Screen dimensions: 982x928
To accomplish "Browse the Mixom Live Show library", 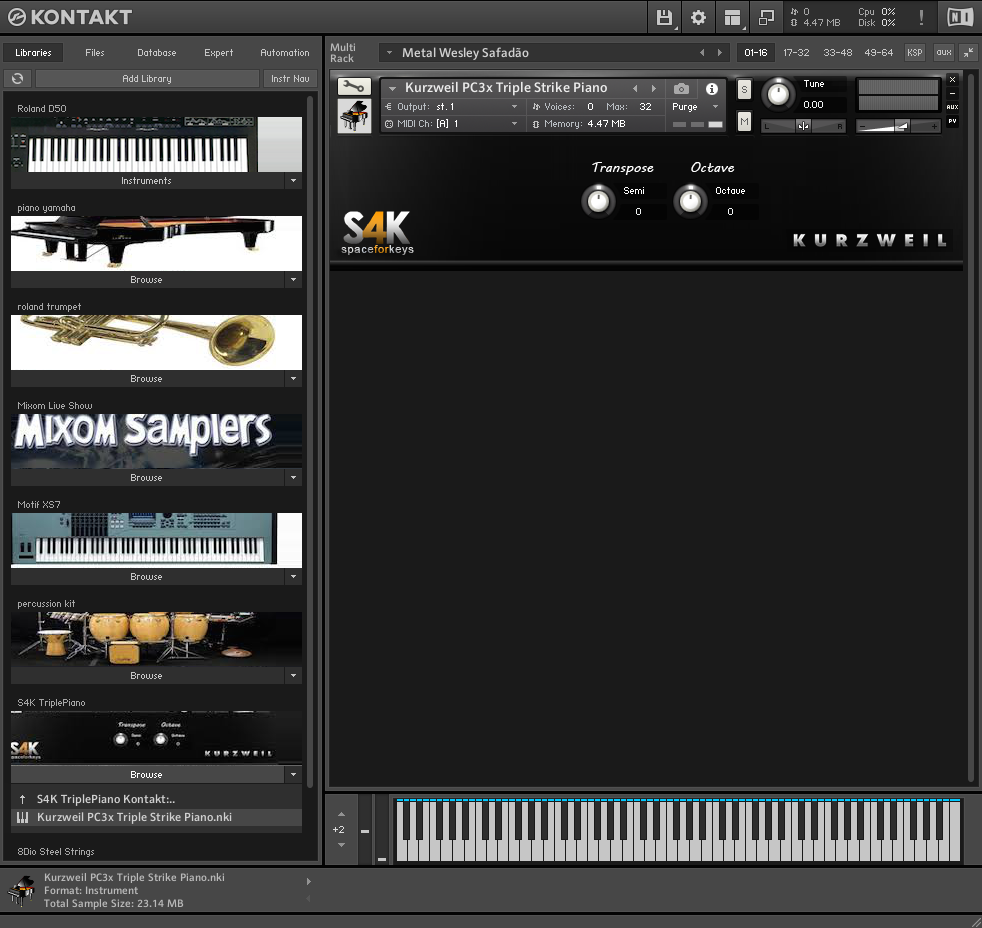I will click(x=147, y=477).
